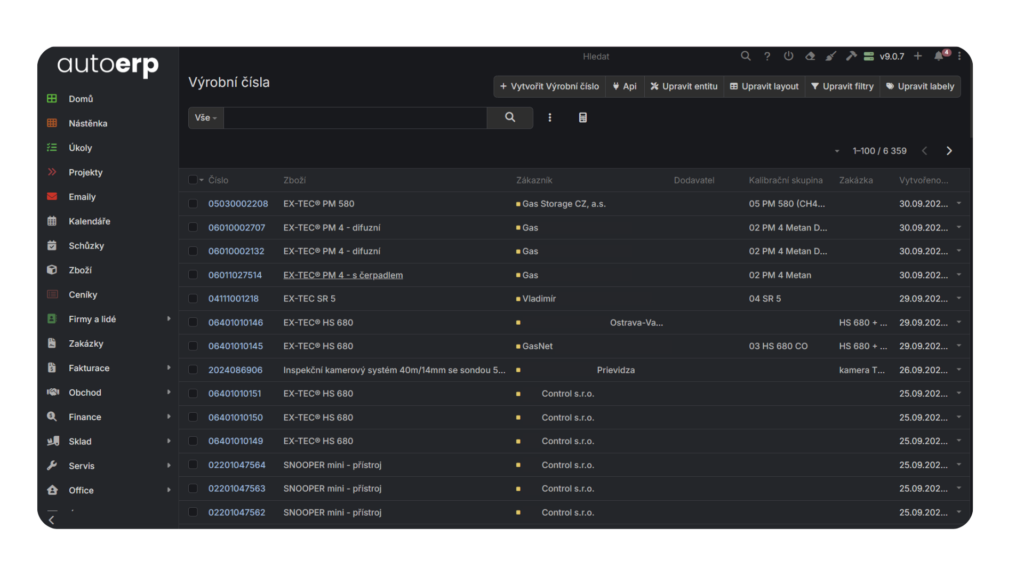Click the notifications bell icon
The height and width of the screenshot is (576, 1024).
pos(939,57)
